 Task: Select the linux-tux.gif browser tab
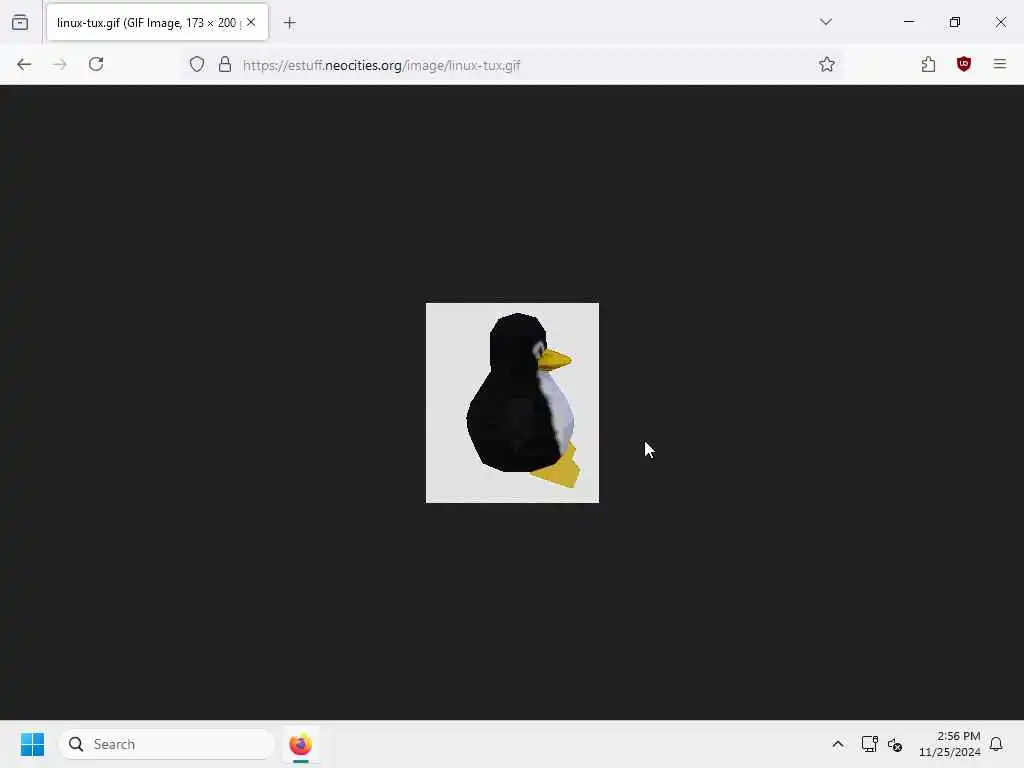157,23
